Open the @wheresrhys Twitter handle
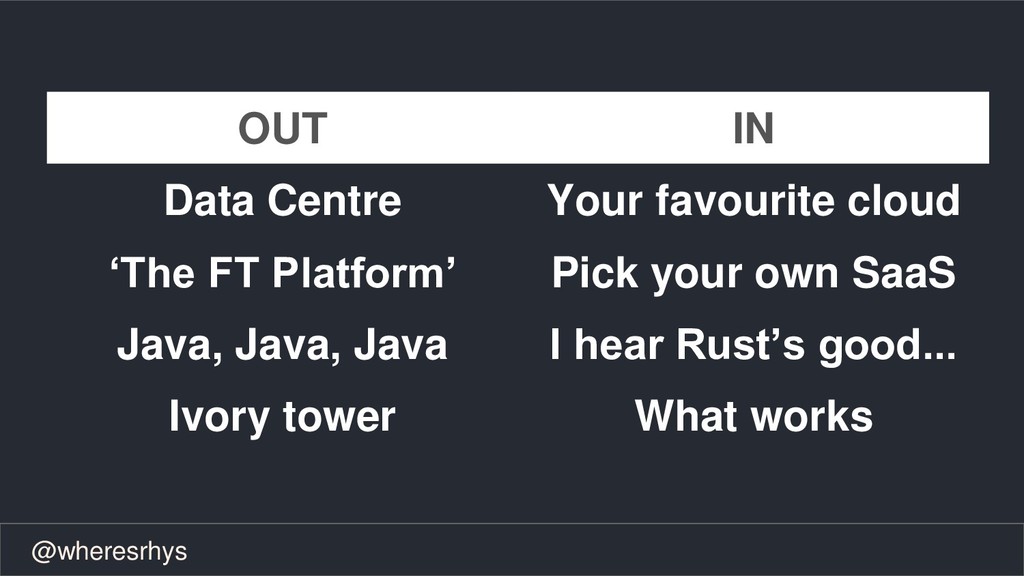1024x576 pixels. point(109,551)
